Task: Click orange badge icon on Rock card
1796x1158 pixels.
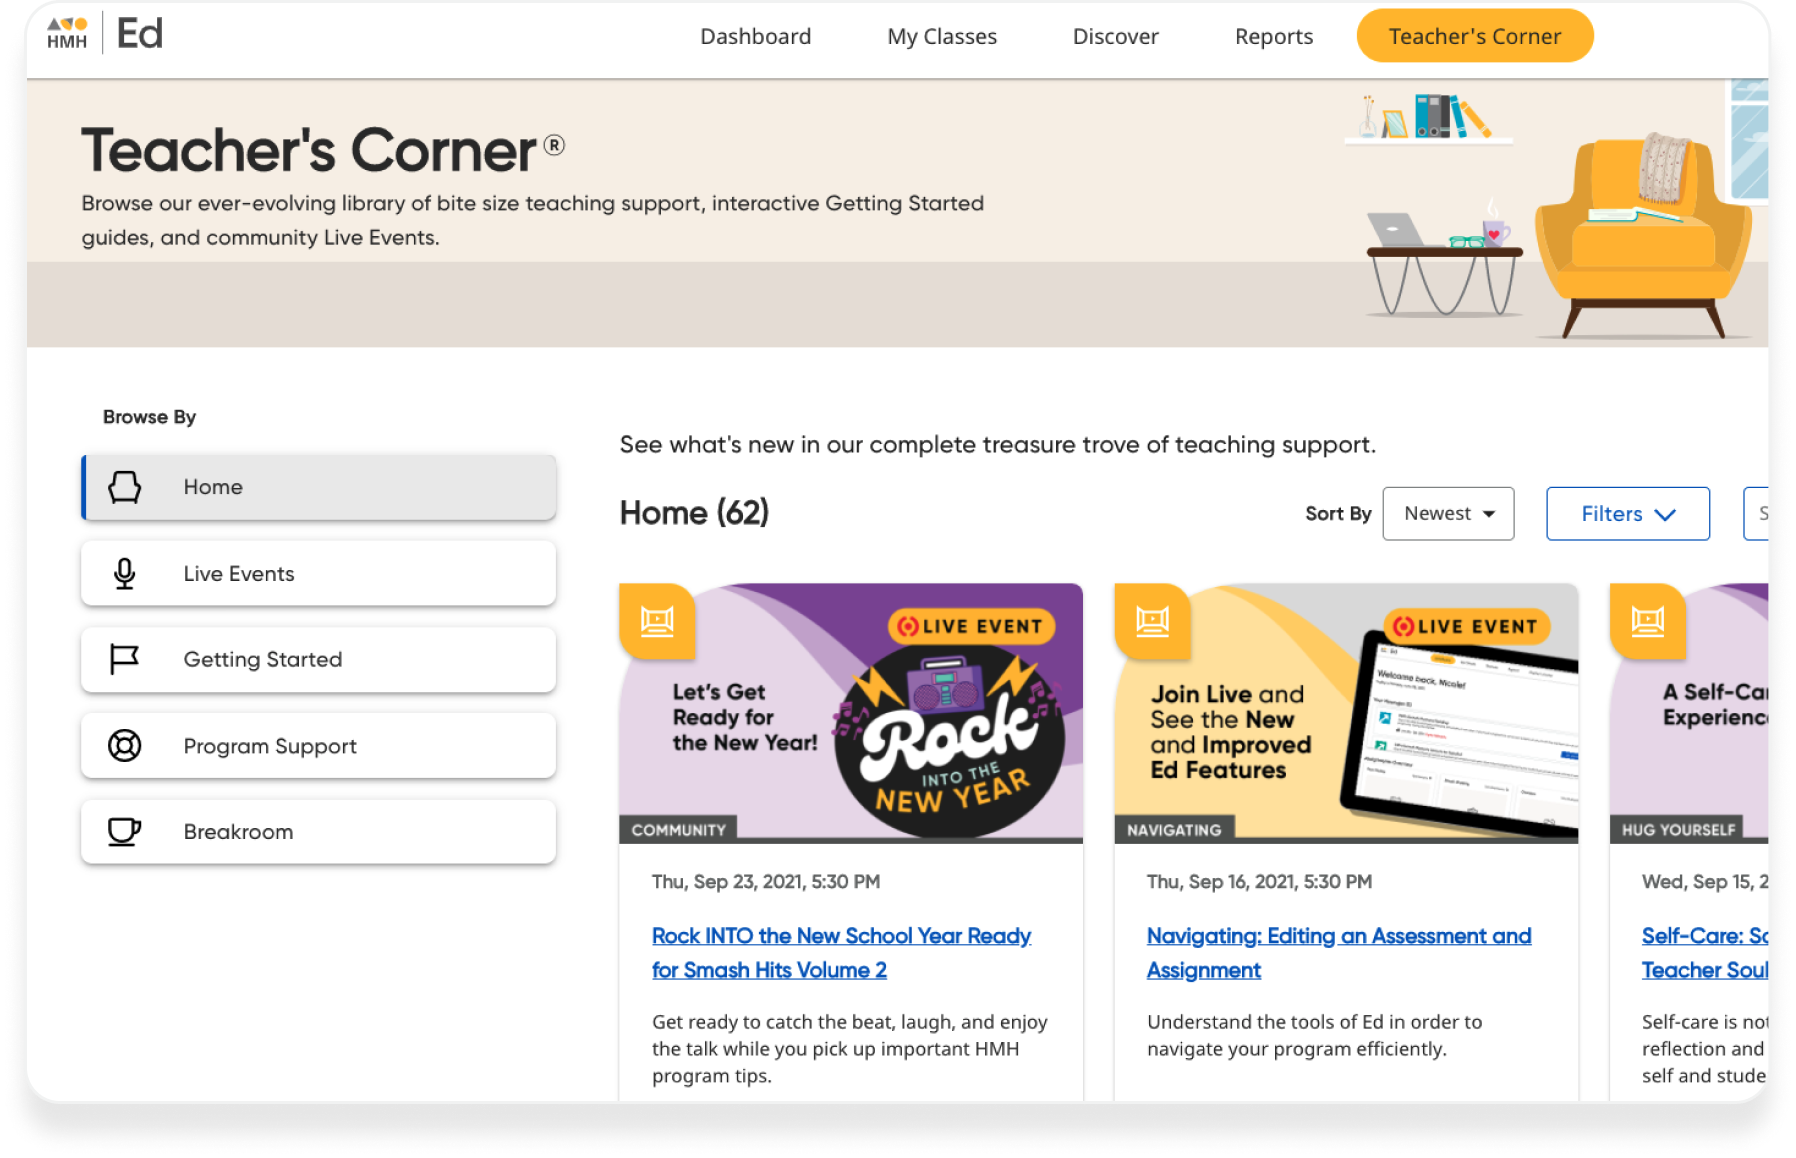Action: (x=657, y=621)
